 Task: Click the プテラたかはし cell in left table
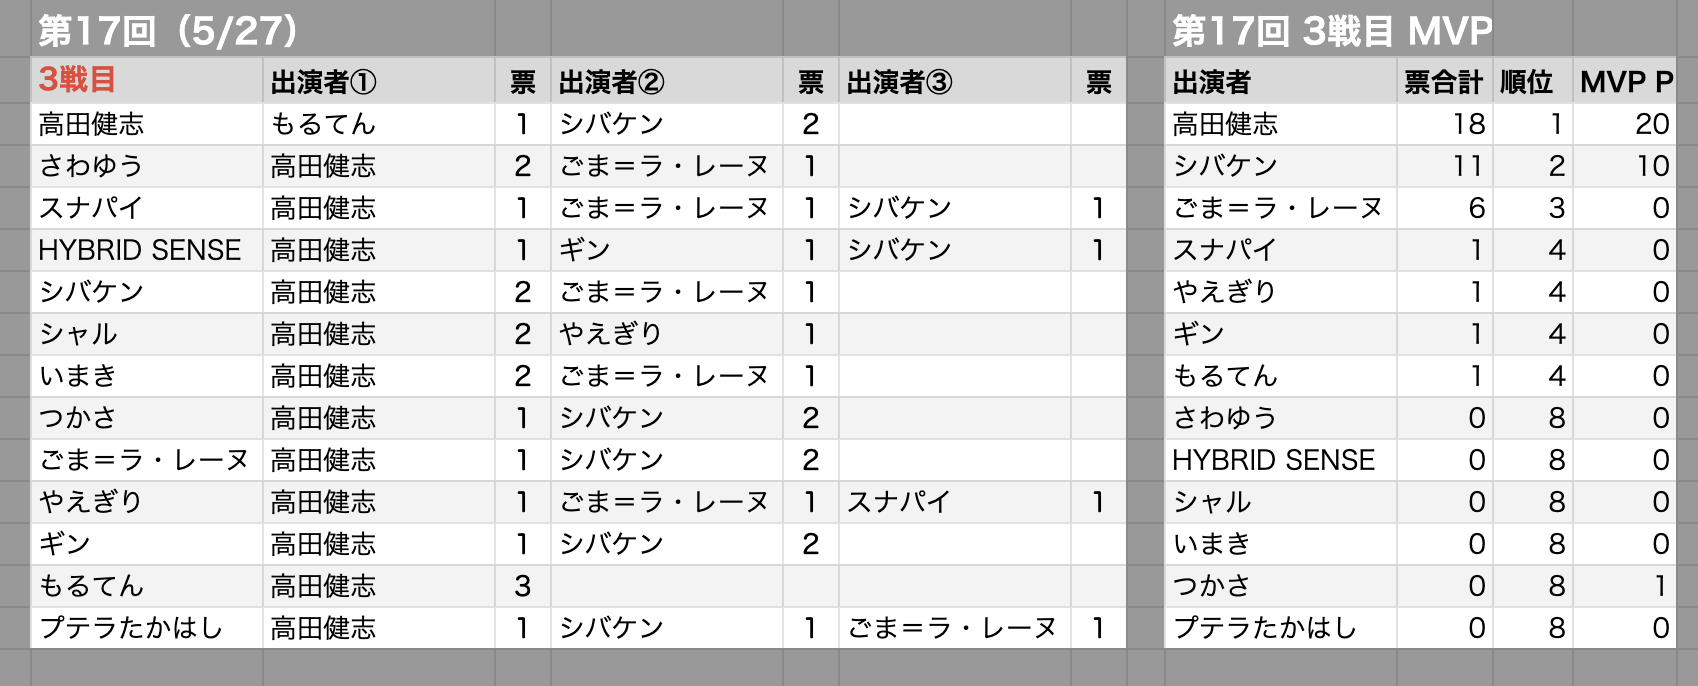click(x=147, y=628)
